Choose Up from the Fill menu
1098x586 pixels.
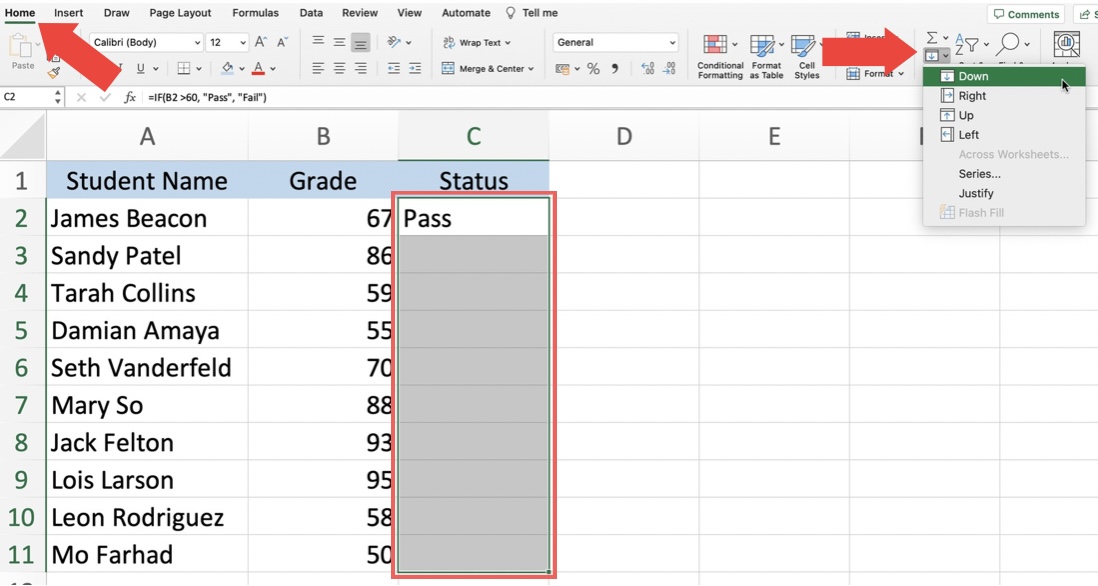point(1003,116)
